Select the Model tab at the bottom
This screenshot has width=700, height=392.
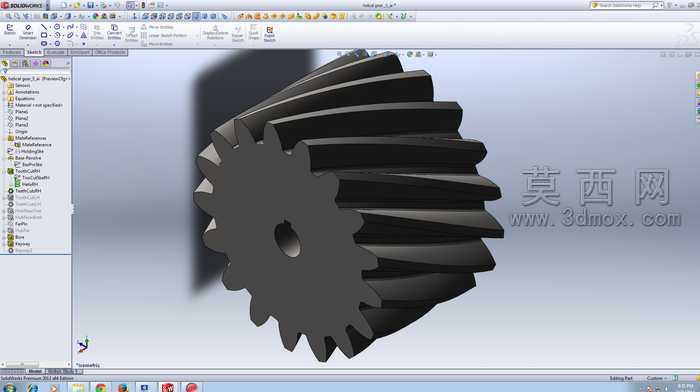35,371
